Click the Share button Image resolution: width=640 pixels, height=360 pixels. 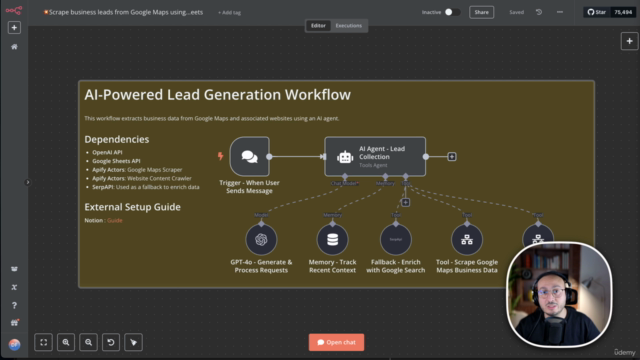[x=482, y=12]
